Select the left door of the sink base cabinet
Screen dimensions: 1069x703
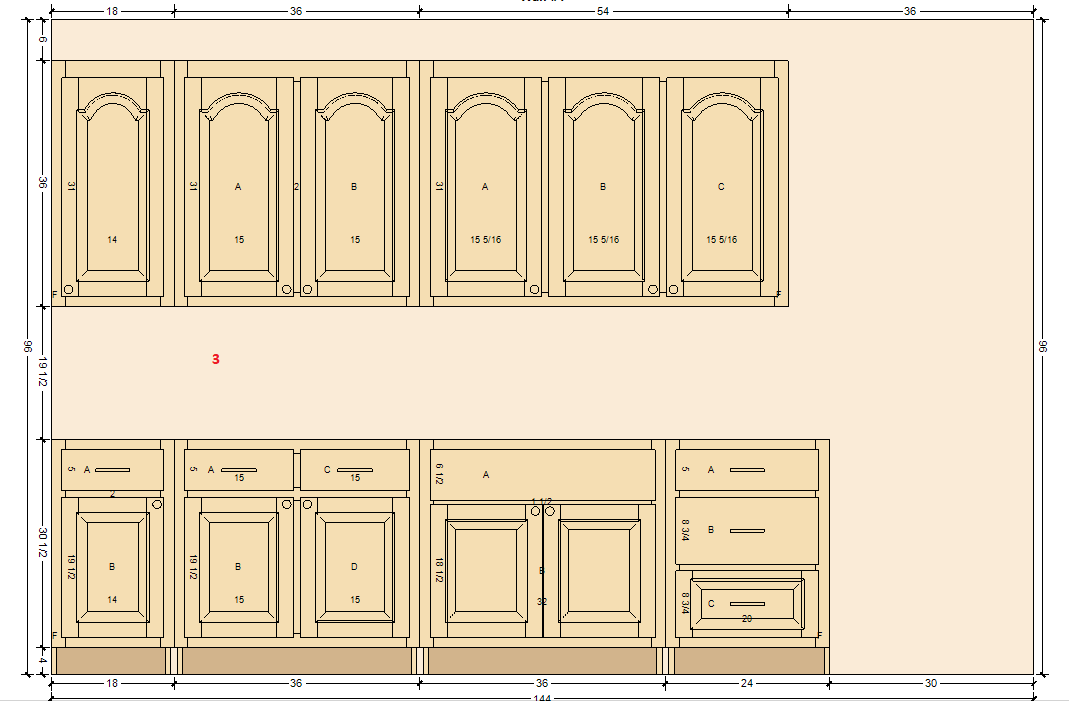click(486, 570)
